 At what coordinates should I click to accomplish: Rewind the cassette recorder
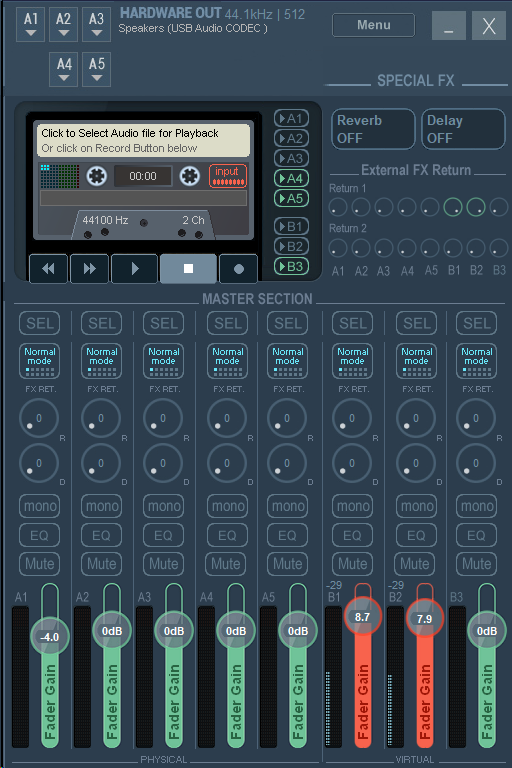point(48,268)
